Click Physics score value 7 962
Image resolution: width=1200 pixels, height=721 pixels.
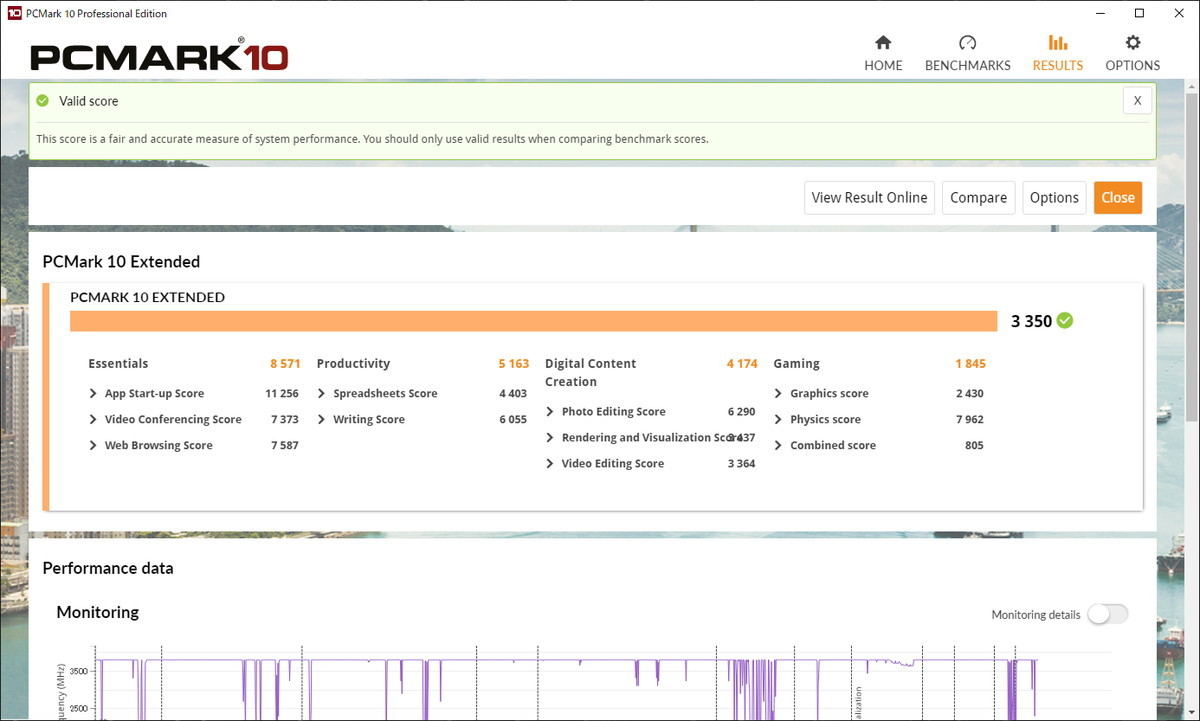tap(970, 420)
